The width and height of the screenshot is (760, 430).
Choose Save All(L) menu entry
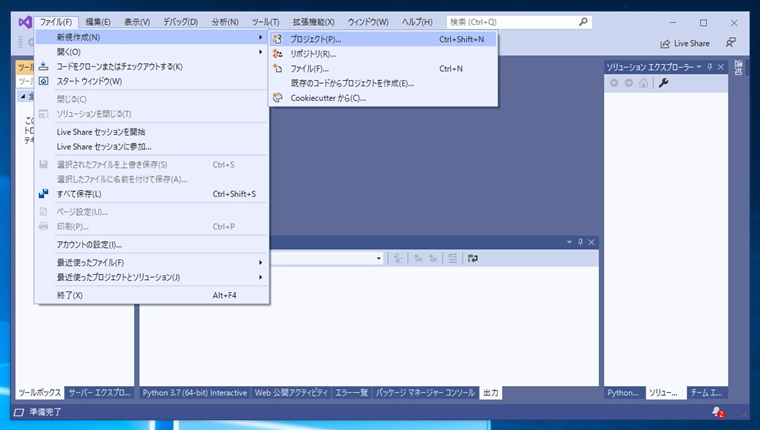pos(151,194)
